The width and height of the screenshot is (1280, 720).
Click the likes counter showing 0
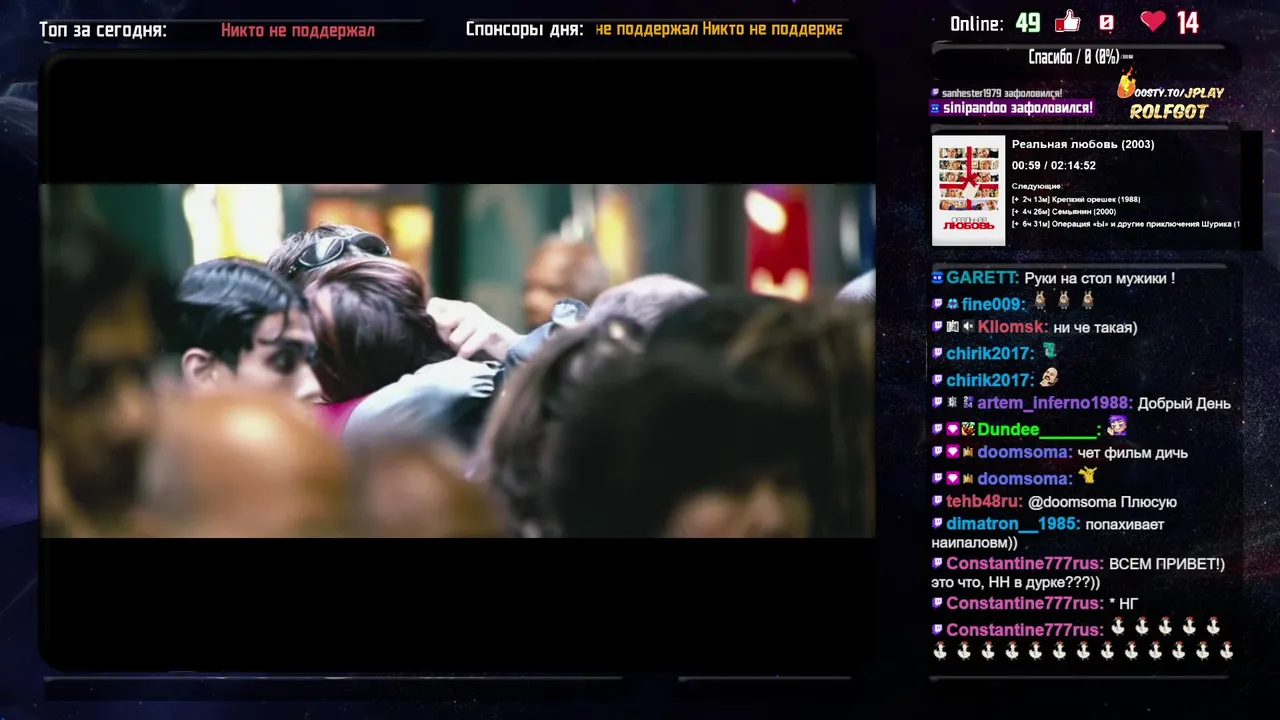pyautogui.click(x=1106, y=22)
